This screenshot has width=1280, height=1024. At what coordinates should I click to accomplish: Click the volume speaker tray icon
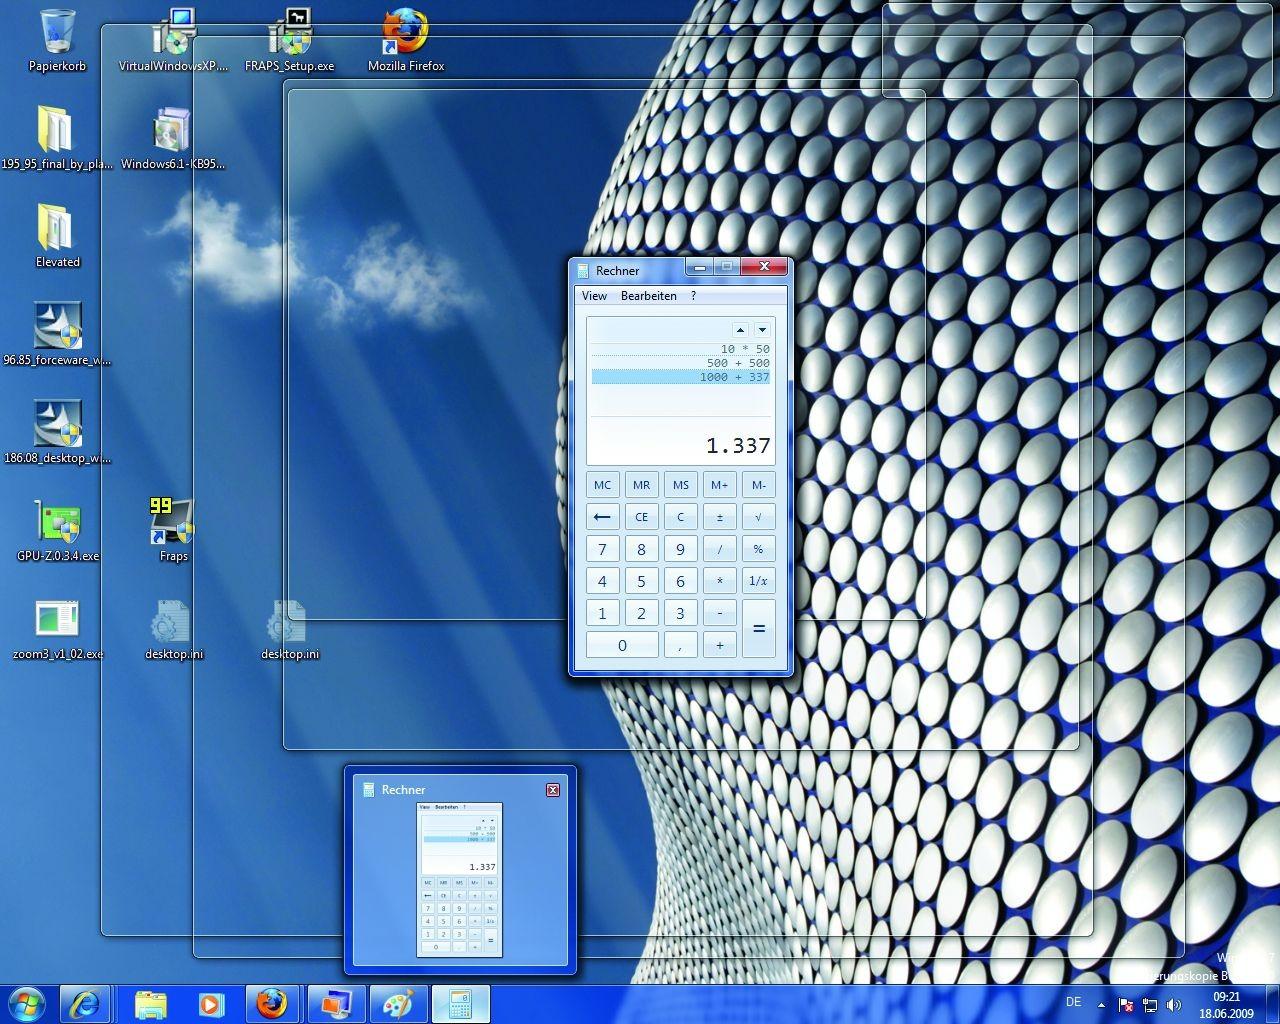[x=1174, y=1005]
